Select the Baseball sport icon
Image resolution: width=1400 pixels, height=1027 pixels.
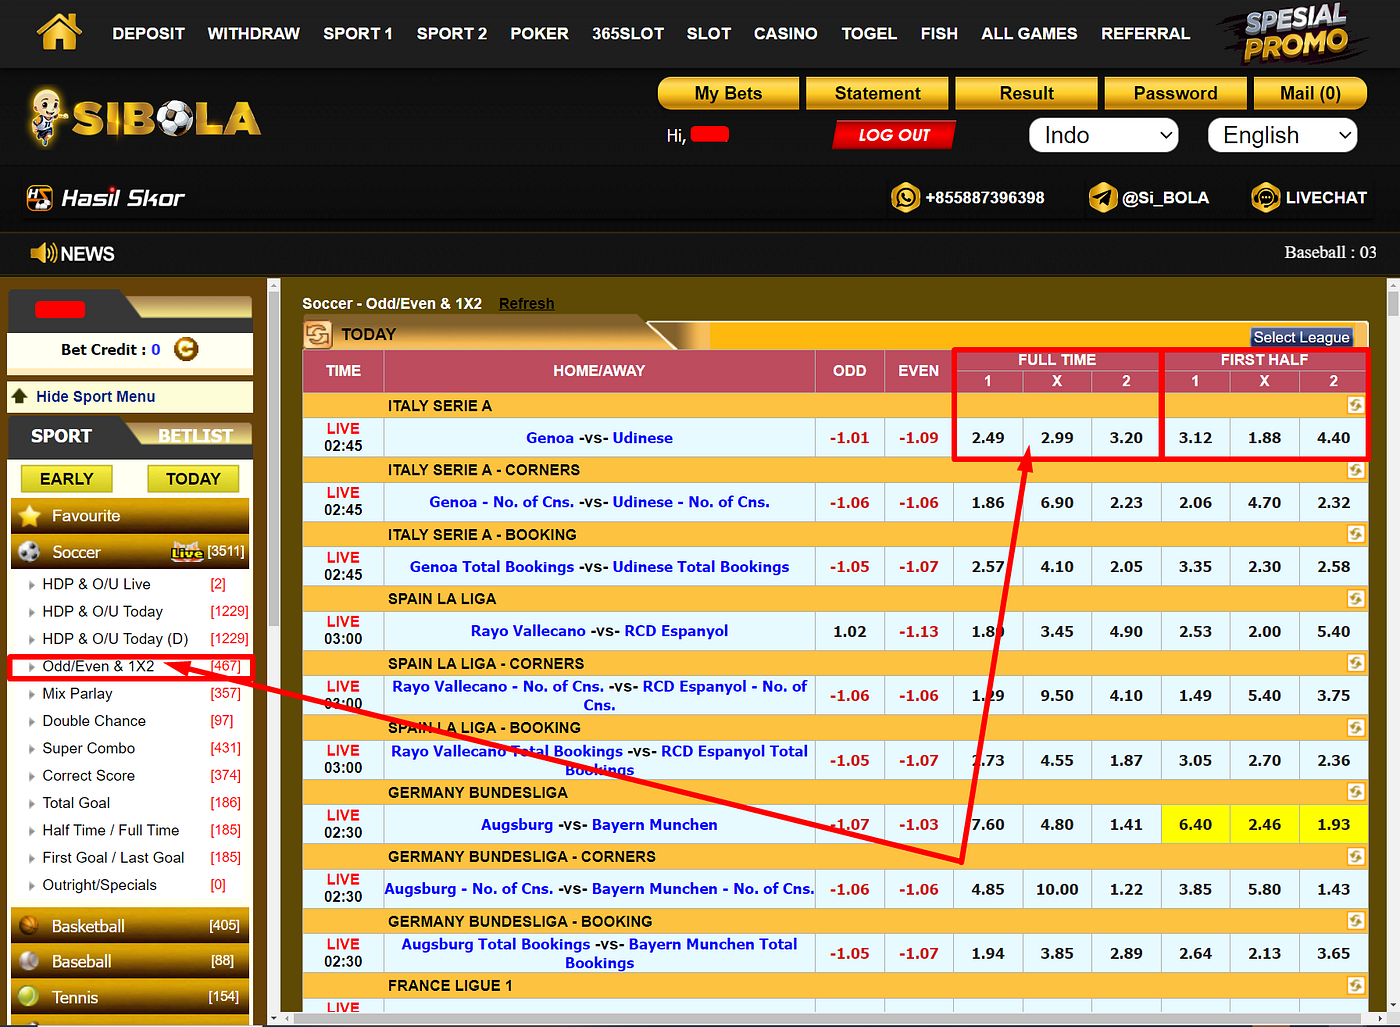[x=29, y=961]
